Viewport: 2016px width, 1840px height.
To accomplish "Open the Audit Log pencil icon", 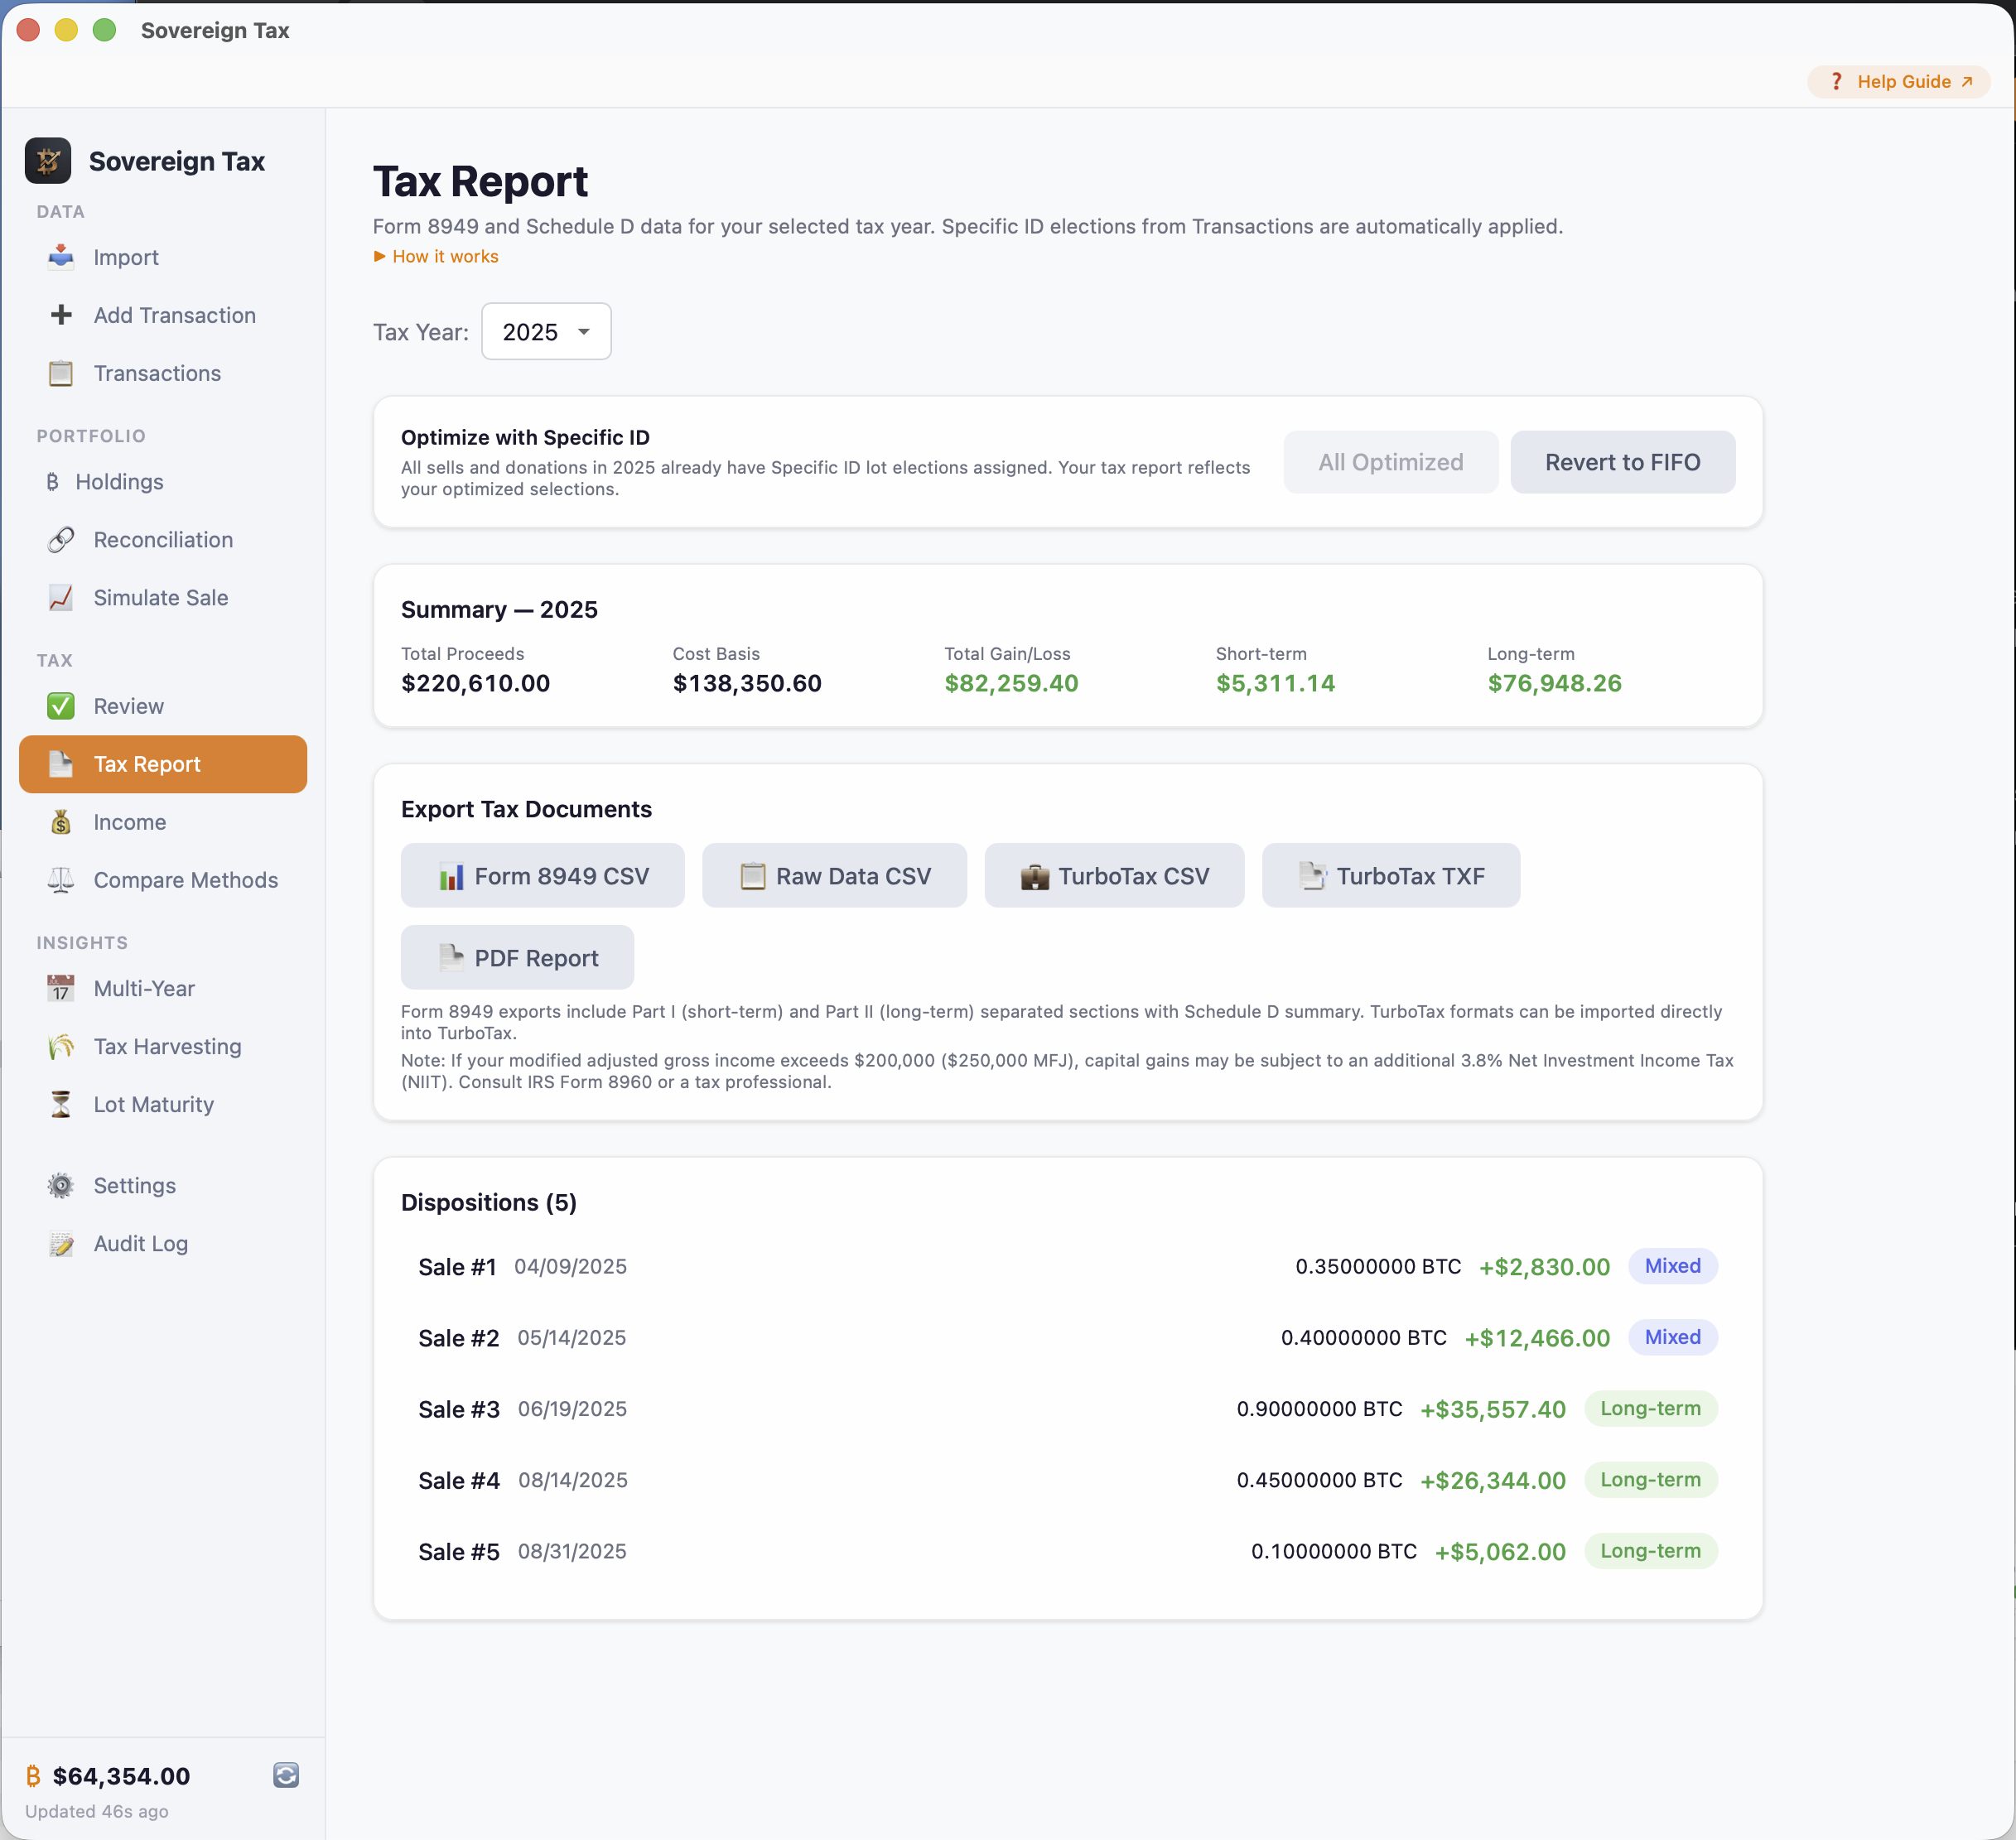I will click(x=60, y=1243).
